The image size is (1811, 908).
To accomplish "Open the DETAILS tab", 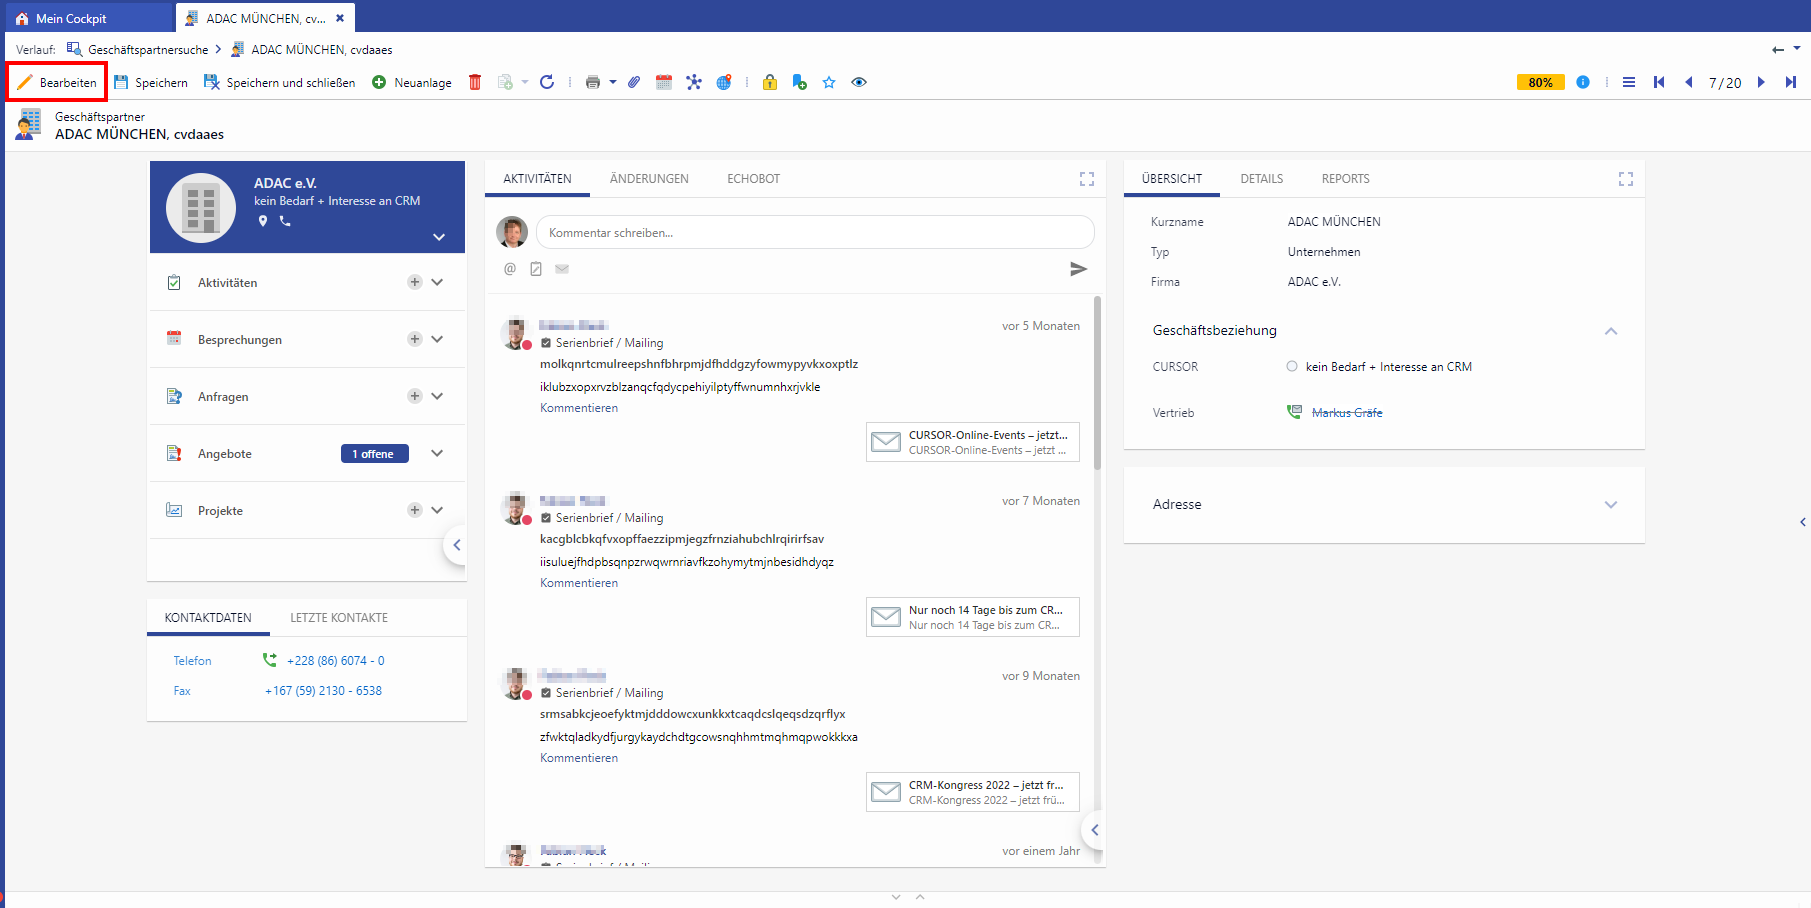I will click(x=1261, y=179).
